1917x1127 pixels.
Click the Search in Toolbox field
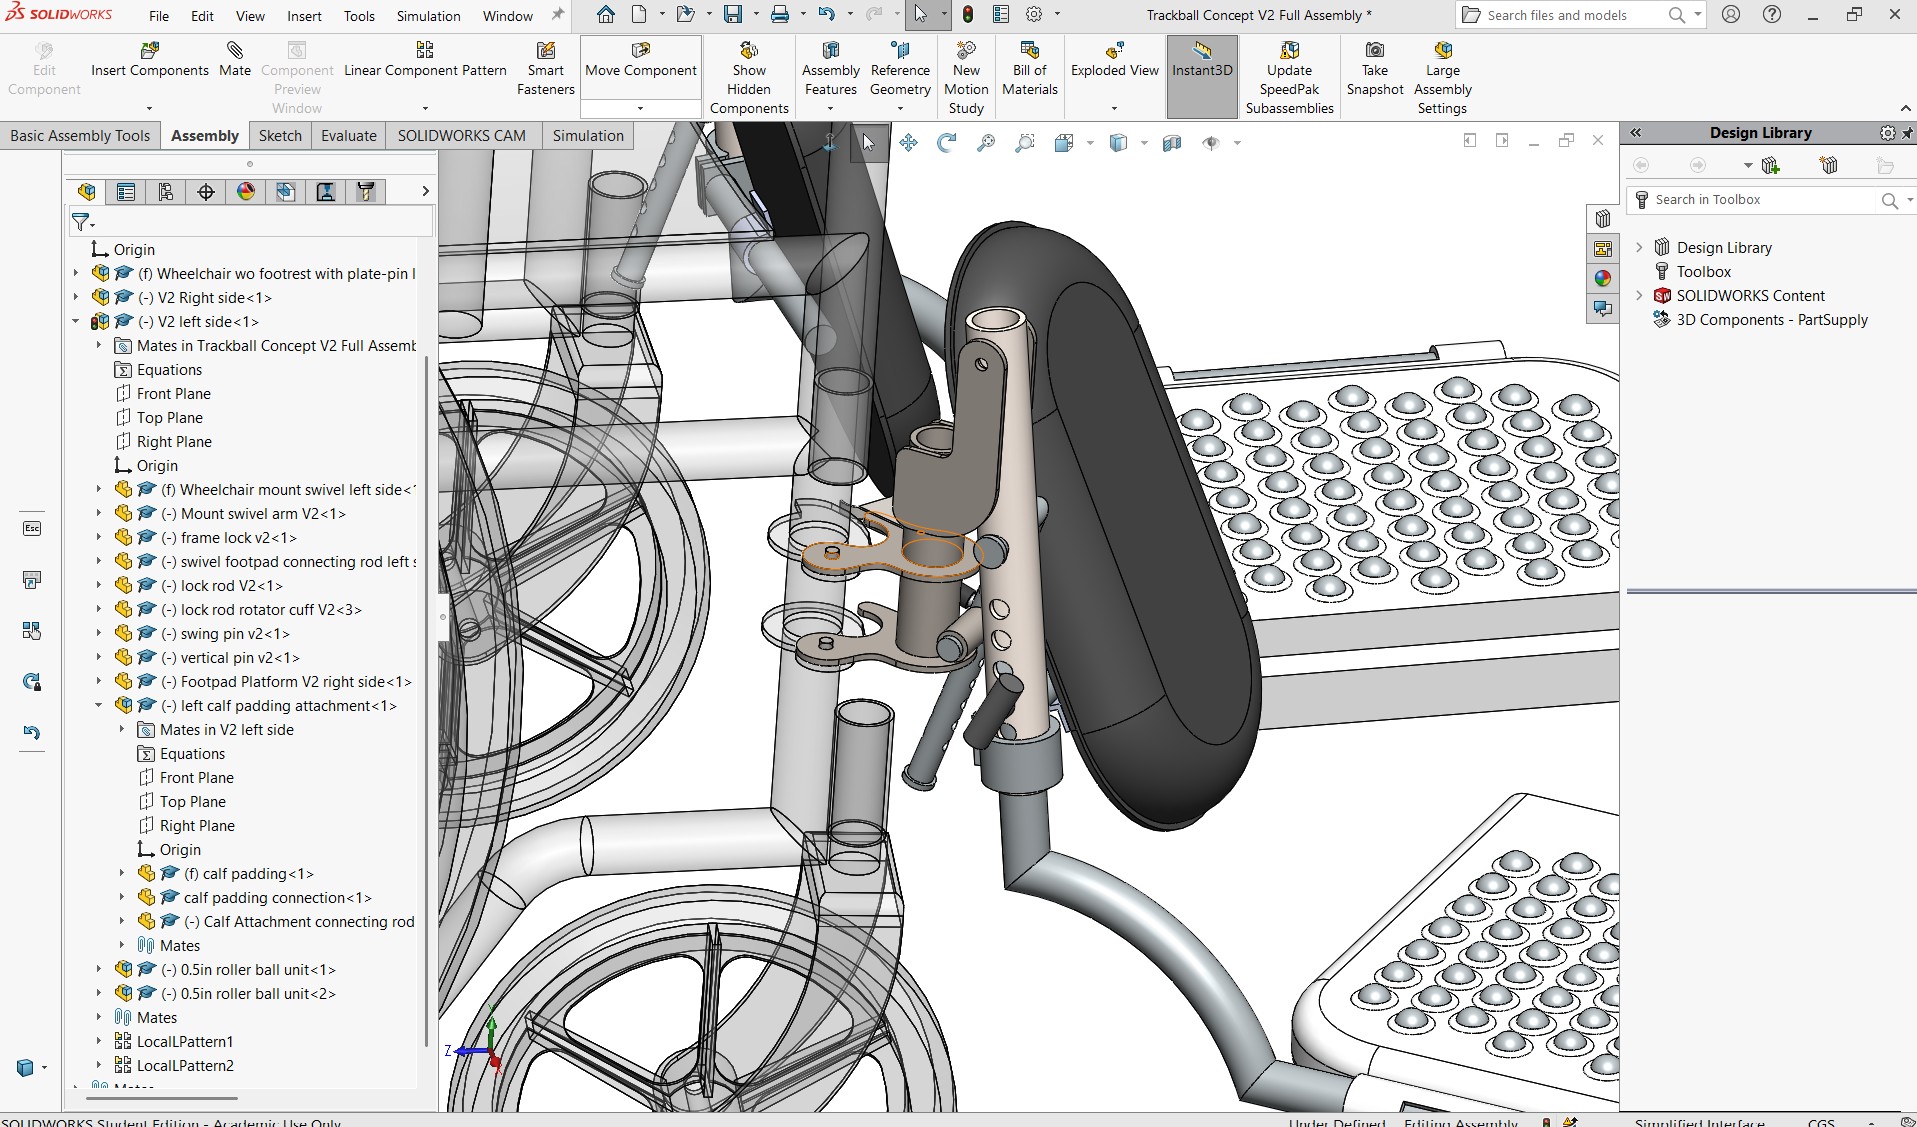coord(1760,200)
